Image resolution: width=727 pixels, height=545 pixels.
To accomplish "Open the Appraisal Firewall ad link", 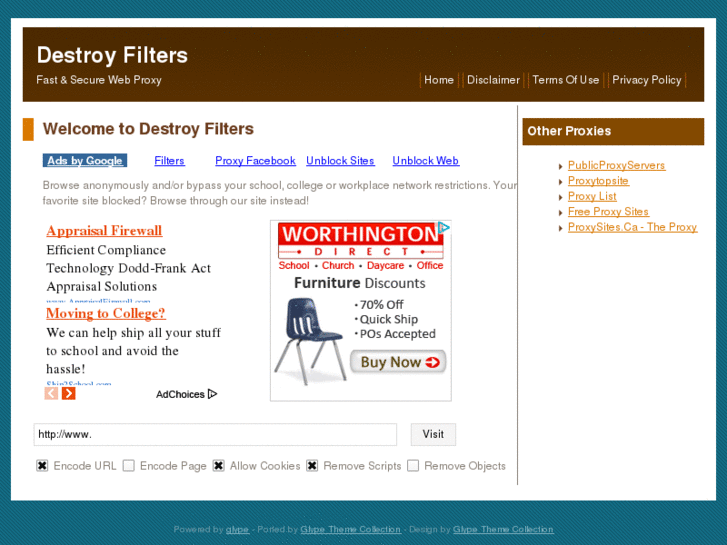I will tap(104, 231).
